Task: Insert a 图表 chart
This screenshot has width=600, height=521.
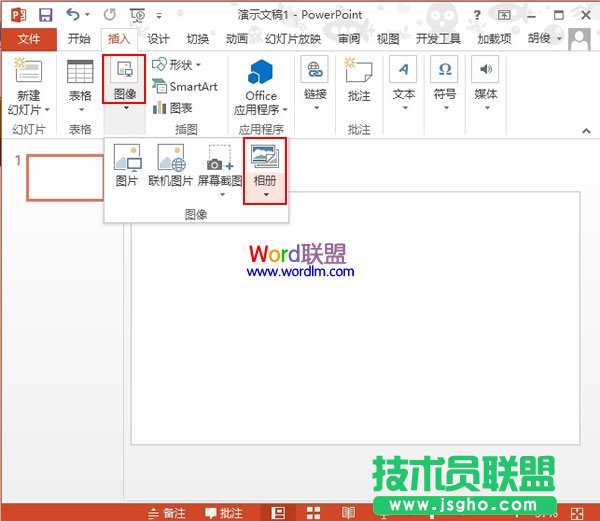Action: (x=172, y=108)
